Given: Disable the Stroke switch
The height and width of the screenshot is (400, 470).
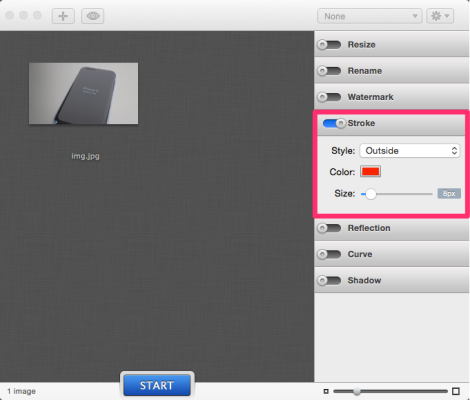Looking at the screenshot, I should click(x=334, y=123).
